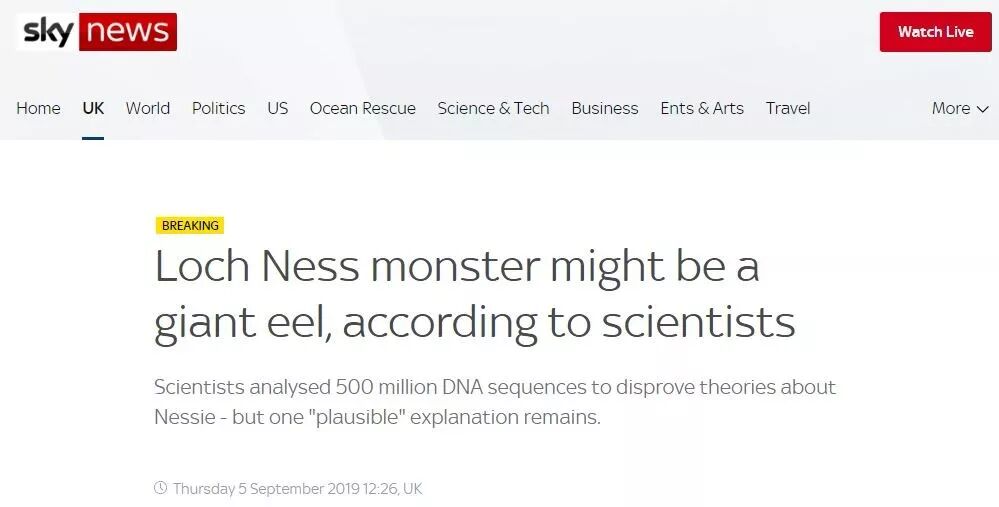Image resolution: width=999 pixels, height=507 pixels.
Task: Select the Travel section link
Action: (x=788, y=108)
